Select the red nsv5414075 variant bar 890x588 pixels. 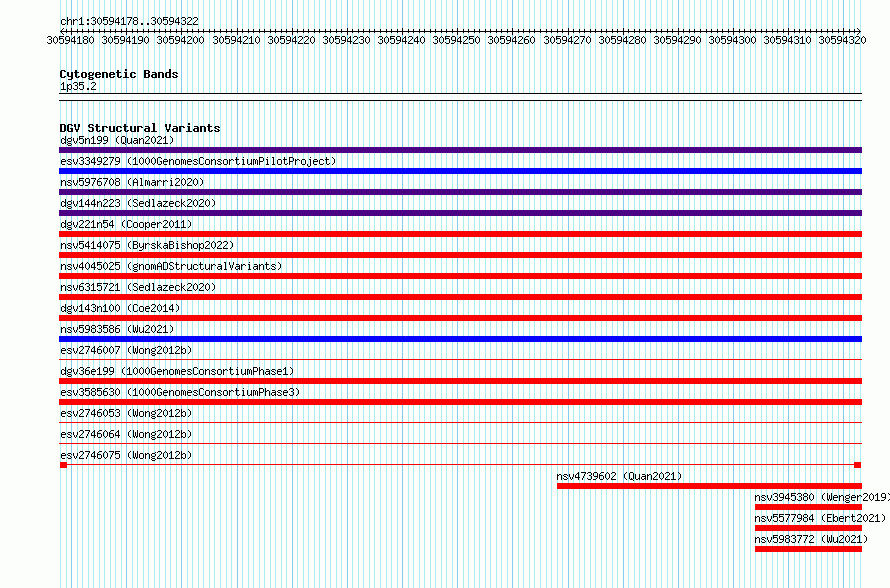460,255
